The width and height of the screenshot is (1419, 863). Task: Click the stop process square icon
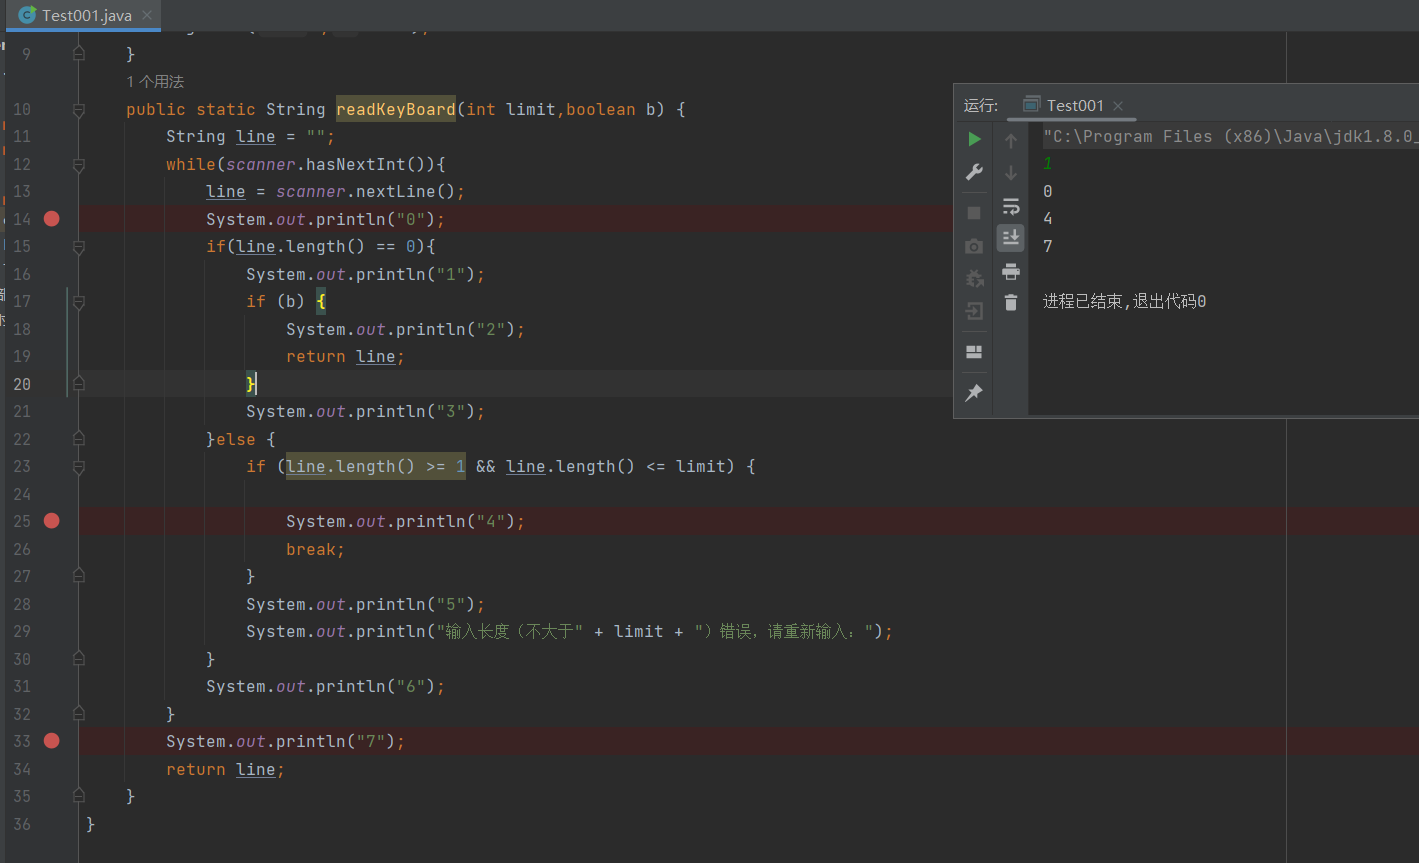click(974, 213)
